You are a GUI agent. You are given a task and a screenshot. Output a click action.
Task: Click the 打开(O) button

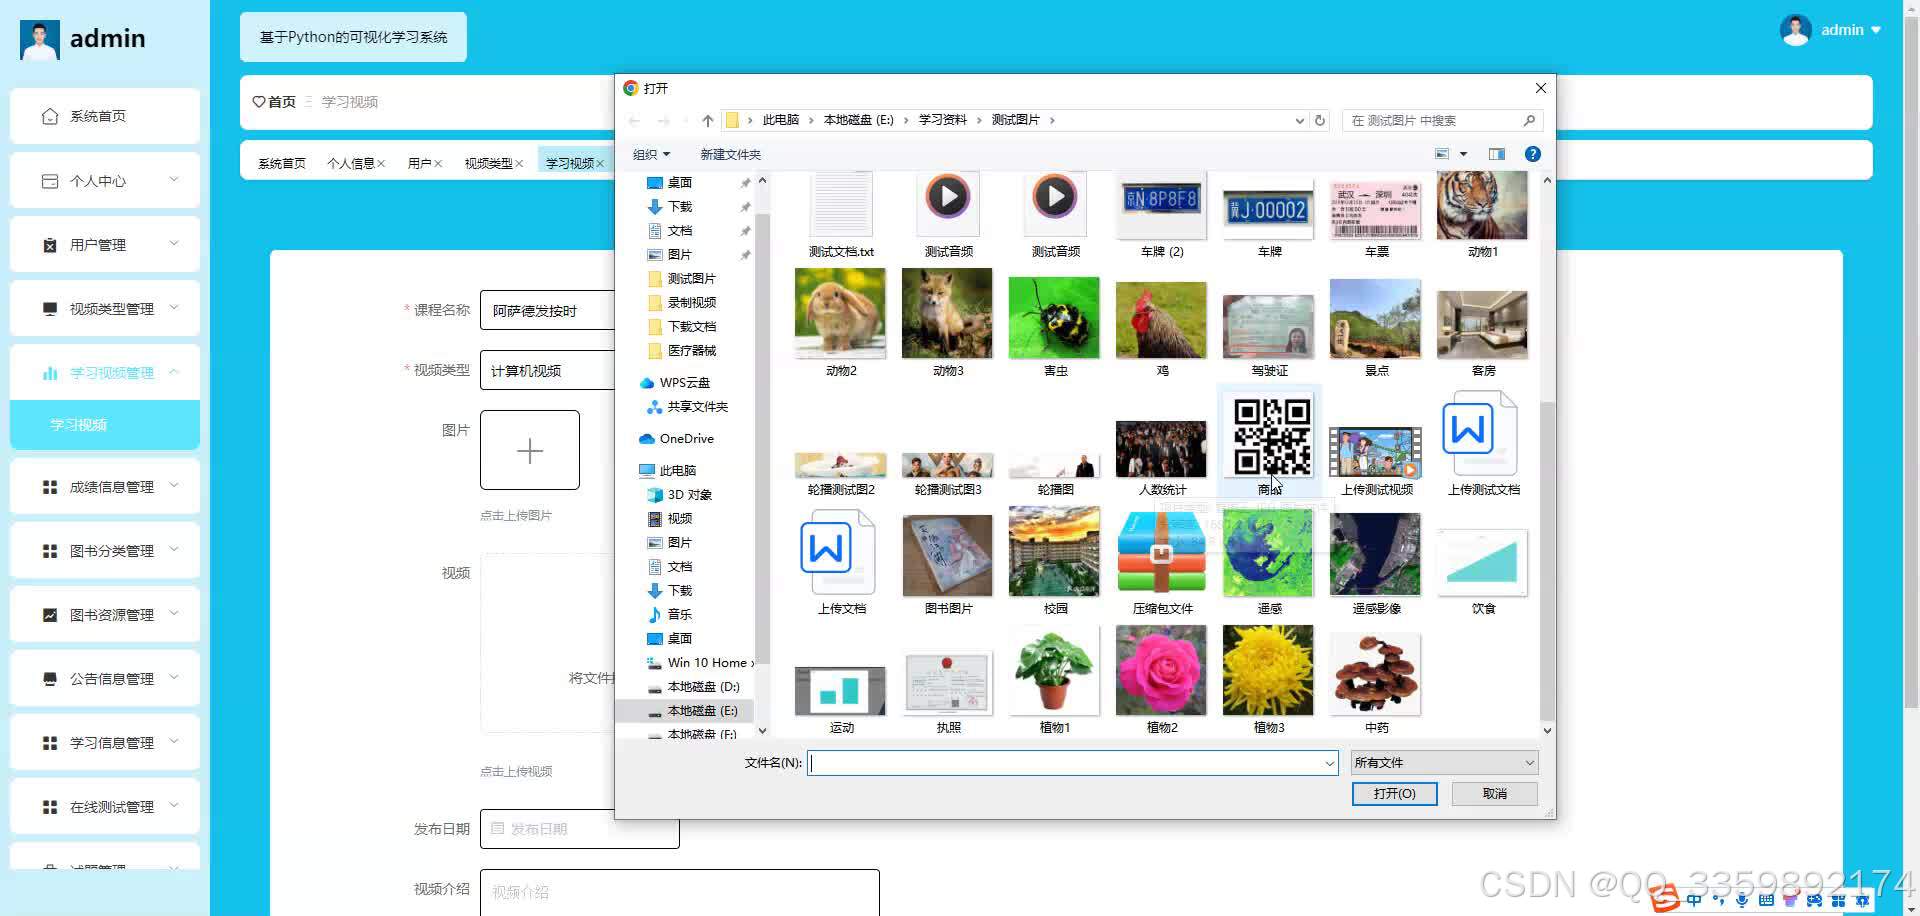tap(1395, 794)
